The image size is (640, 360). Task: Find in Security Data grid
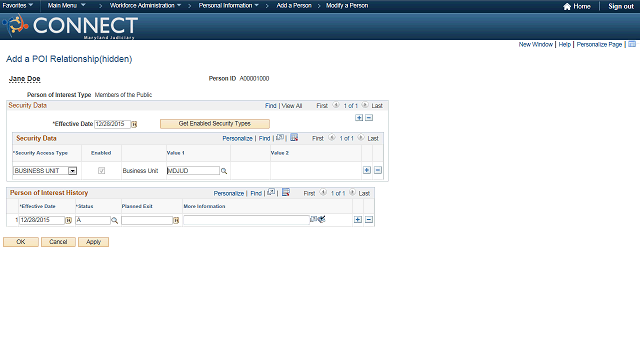point(264,138)
